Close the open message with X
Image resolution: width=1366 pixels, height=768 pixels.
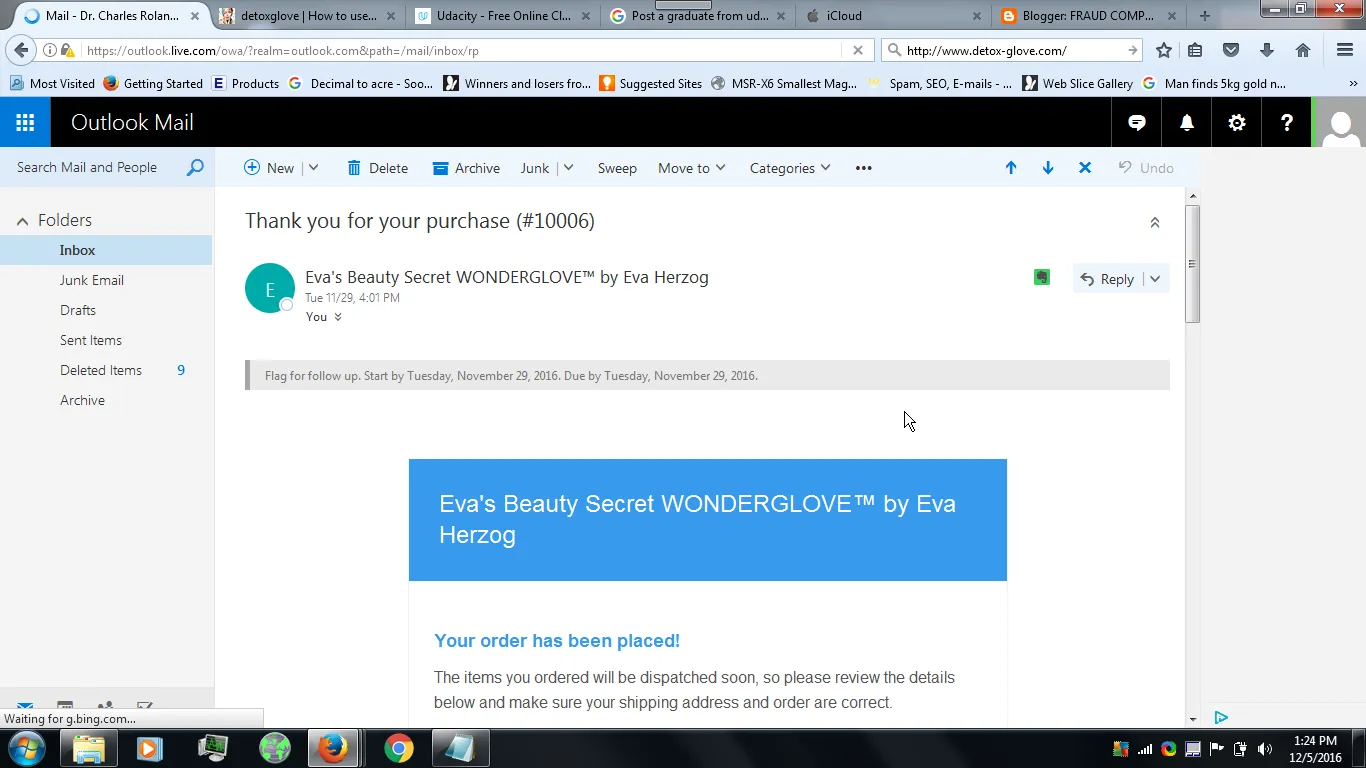1085,168
